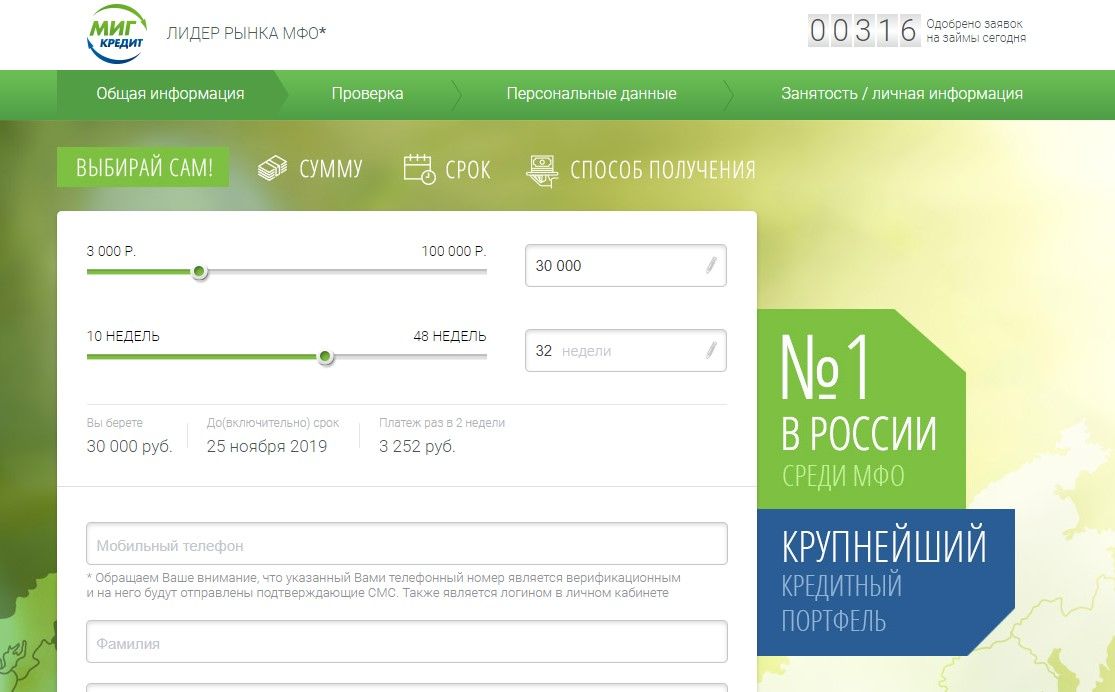1115x692 pixels.
Task: Click the approved applications counter 00316
Action: pos(863,31)
